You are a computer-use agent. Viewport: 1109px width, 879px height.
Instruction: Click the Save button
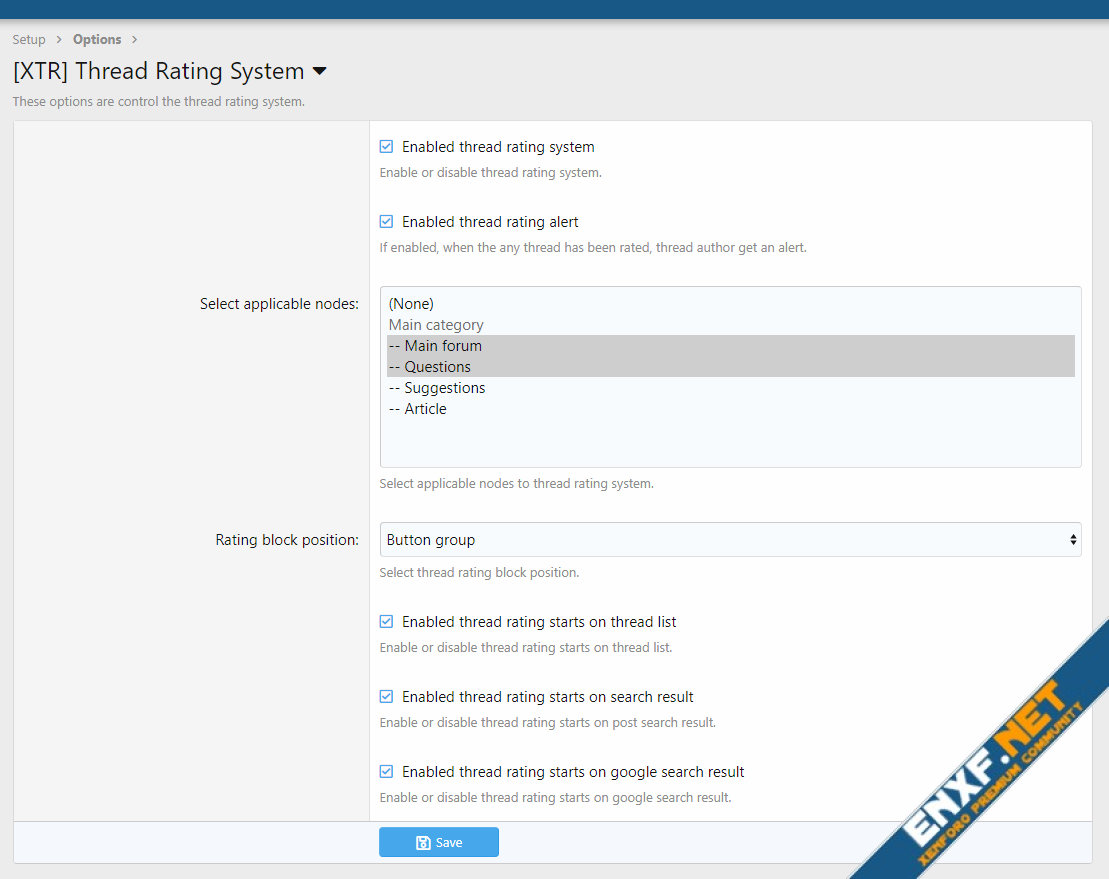click(x=438, y=842)
